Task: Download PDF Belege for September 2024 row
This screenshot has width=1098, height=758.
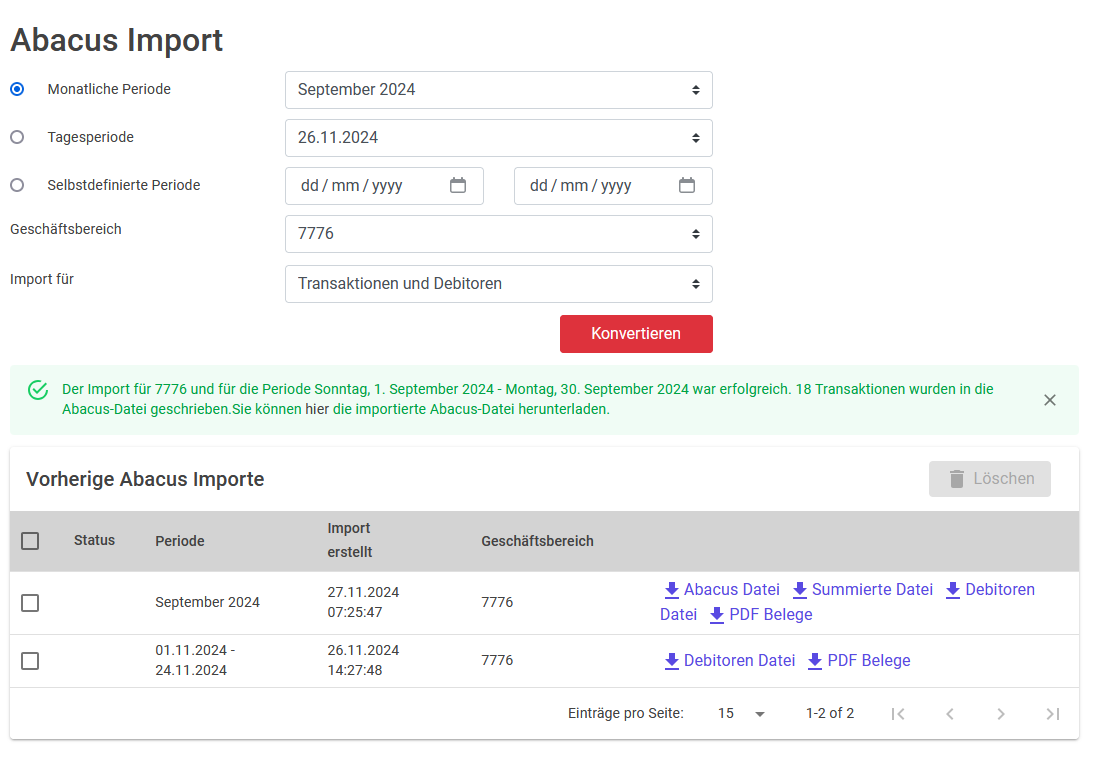Action: pos(760,615)
